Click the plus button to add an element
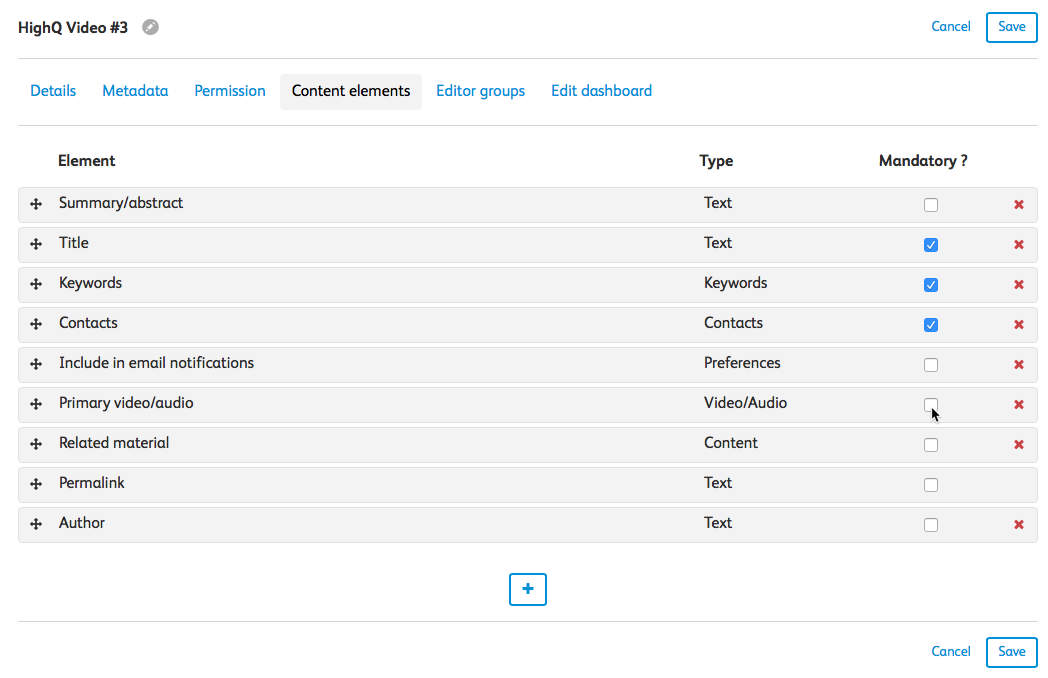This screenshot has width=1048, height=678. pos(528,590)
